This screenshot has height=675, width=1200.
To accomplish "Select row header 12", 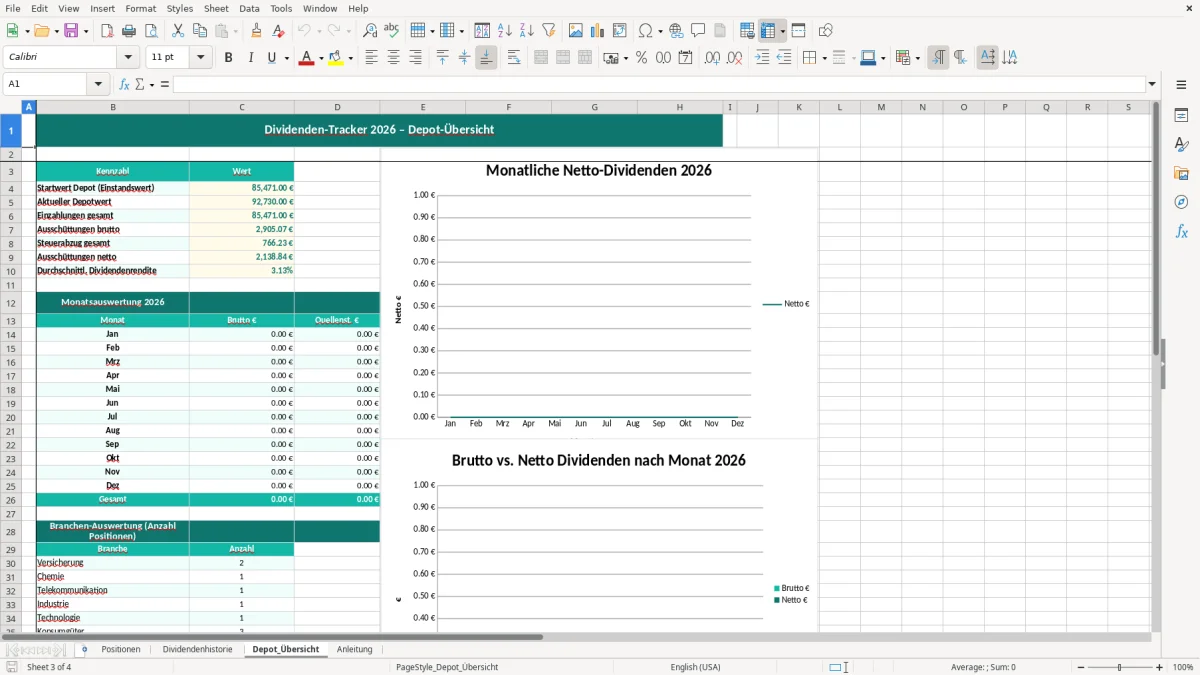I will 11,303.
